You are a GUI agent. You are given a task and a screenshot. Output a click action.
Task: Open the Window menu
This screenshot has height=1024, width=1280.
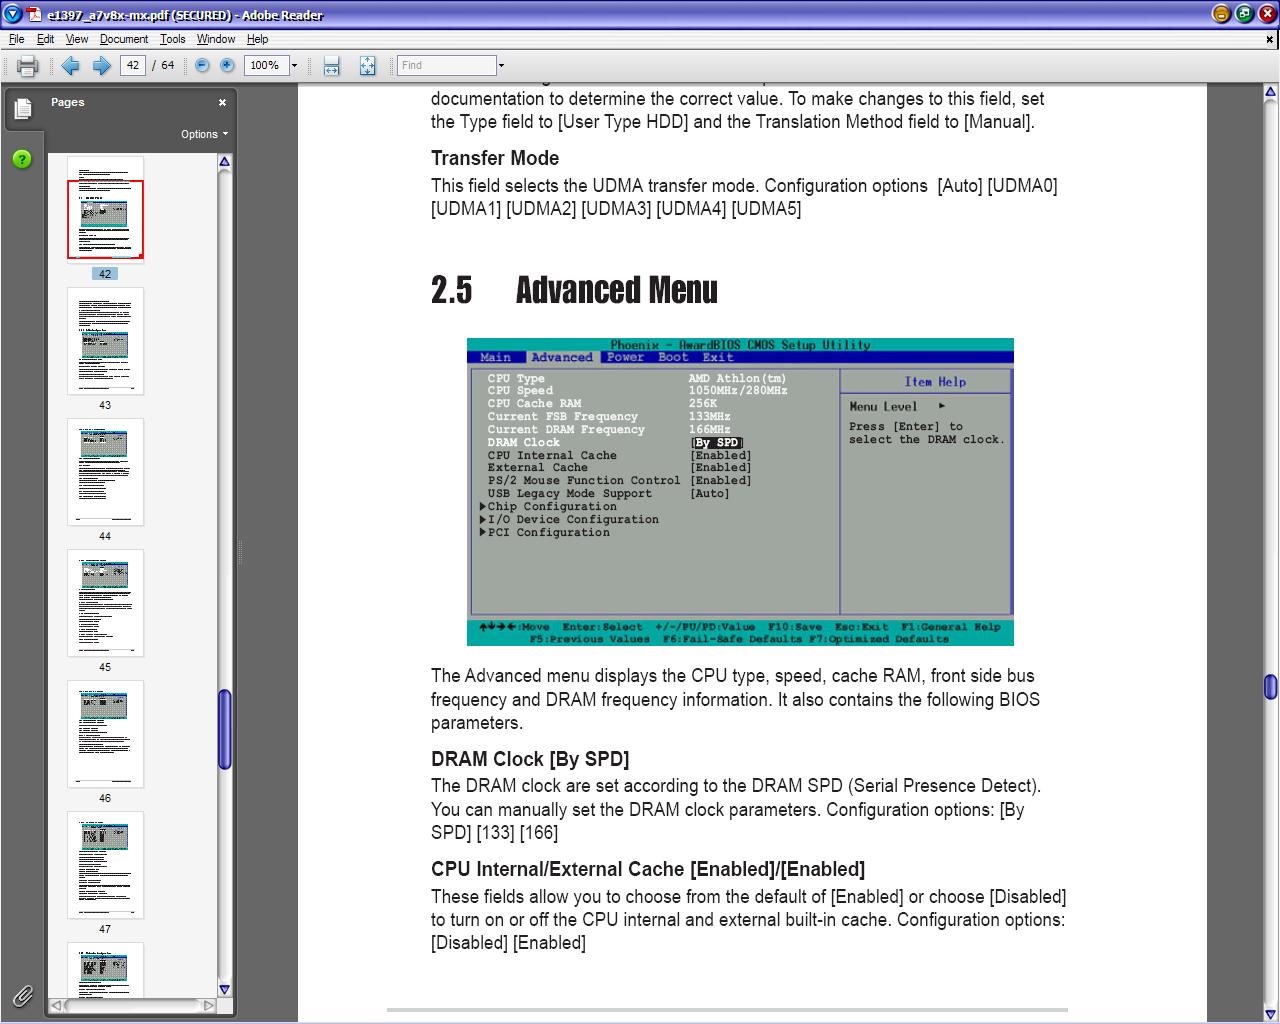pos(216,39)
